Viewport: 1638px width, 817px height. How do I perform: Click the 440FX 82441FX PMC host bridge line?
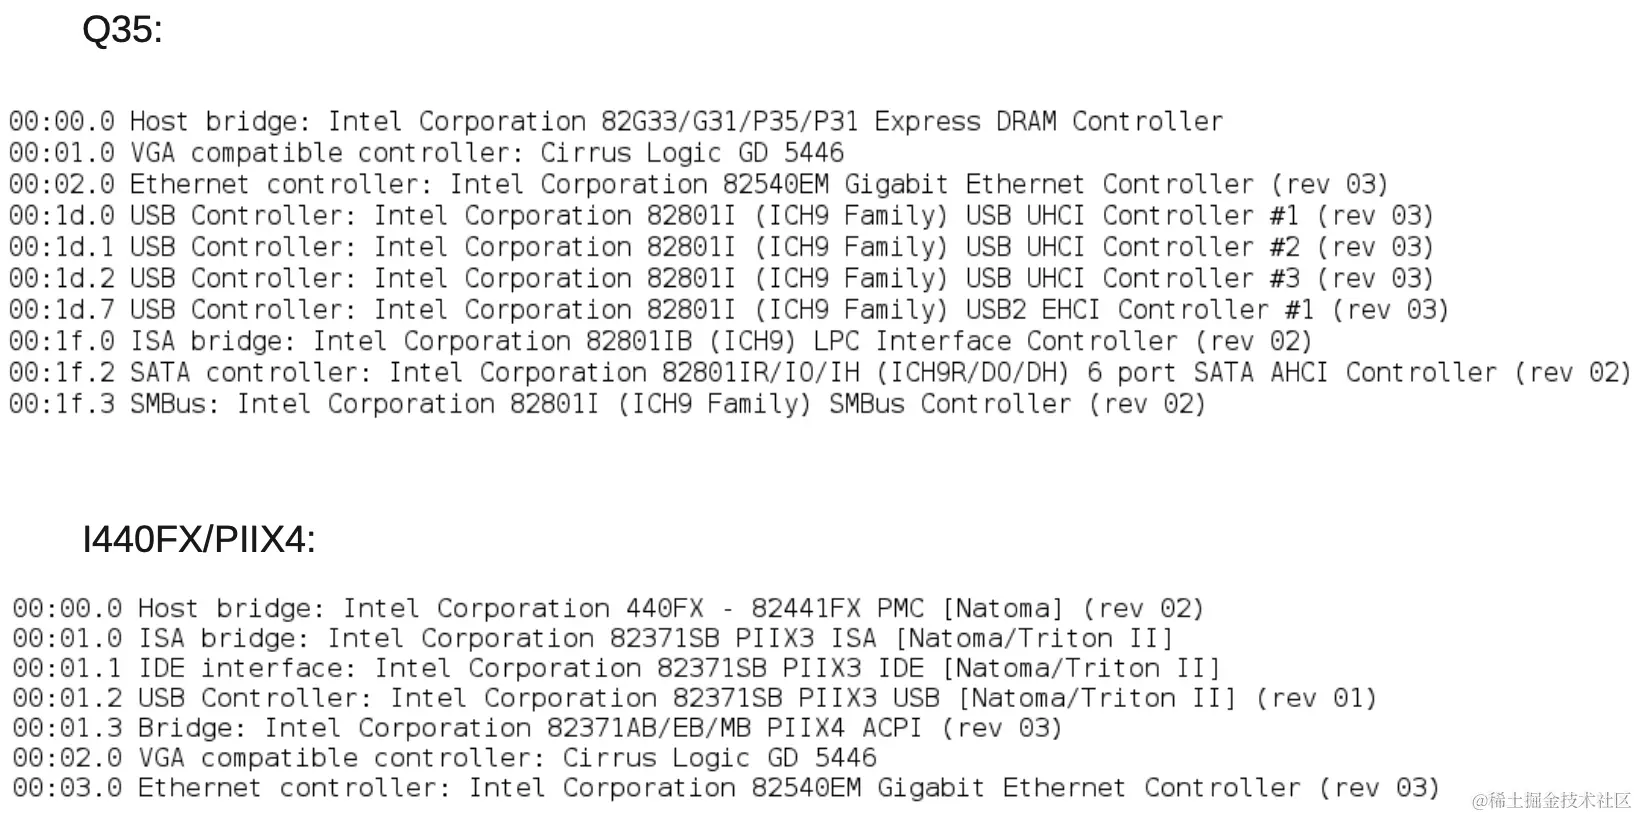[x=609, y=608]
